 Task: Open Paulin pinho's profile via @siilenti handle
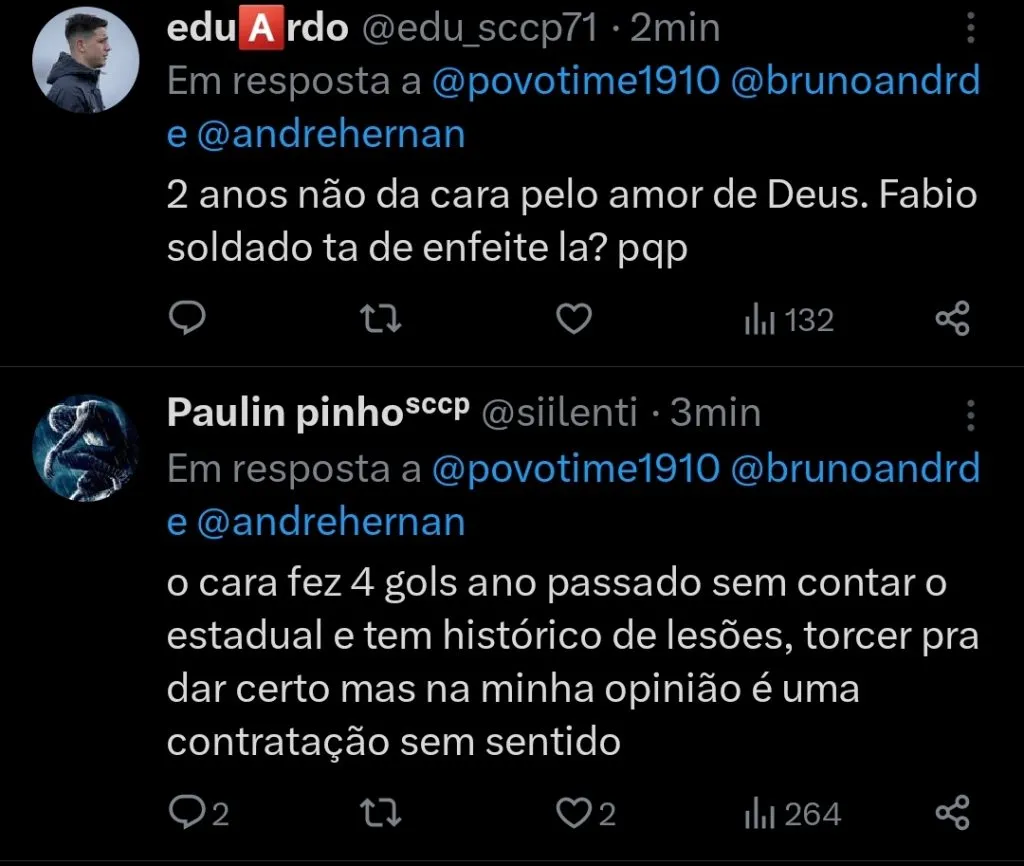pyautogui.click(x=555, y=412)
